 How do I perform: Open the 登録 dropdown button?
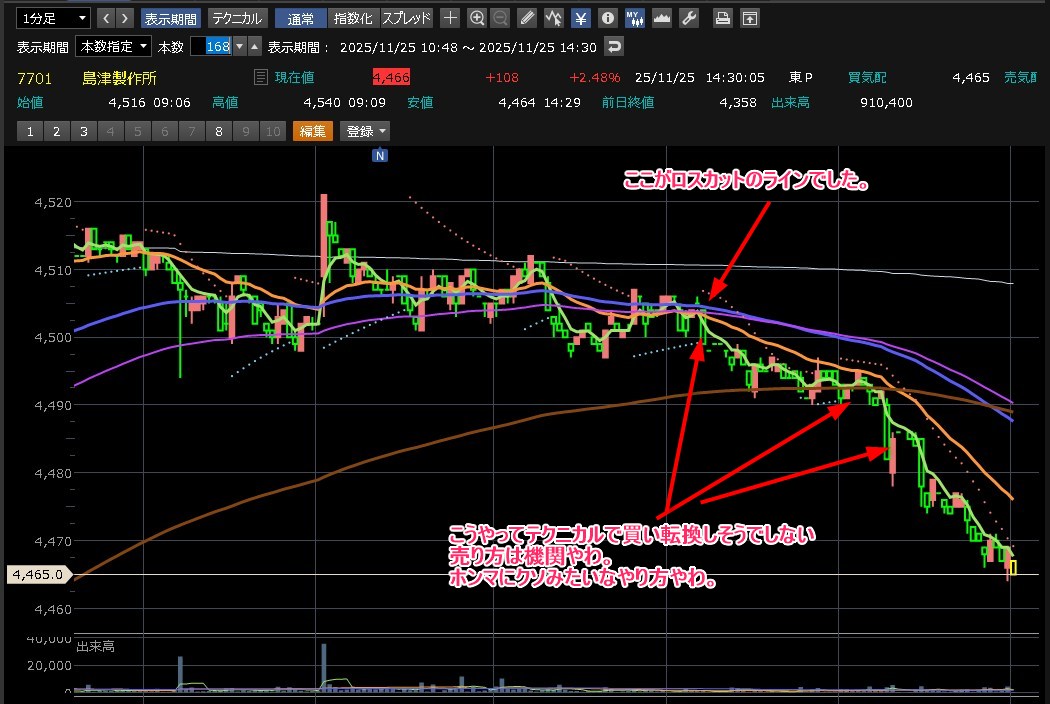point(365,131)
